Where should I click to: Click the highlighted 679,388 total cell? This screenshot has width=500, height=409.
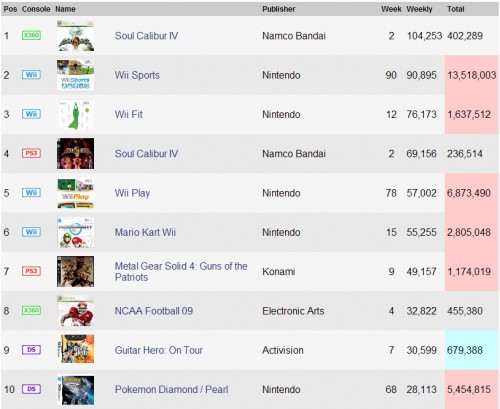(x=471, y=350)
